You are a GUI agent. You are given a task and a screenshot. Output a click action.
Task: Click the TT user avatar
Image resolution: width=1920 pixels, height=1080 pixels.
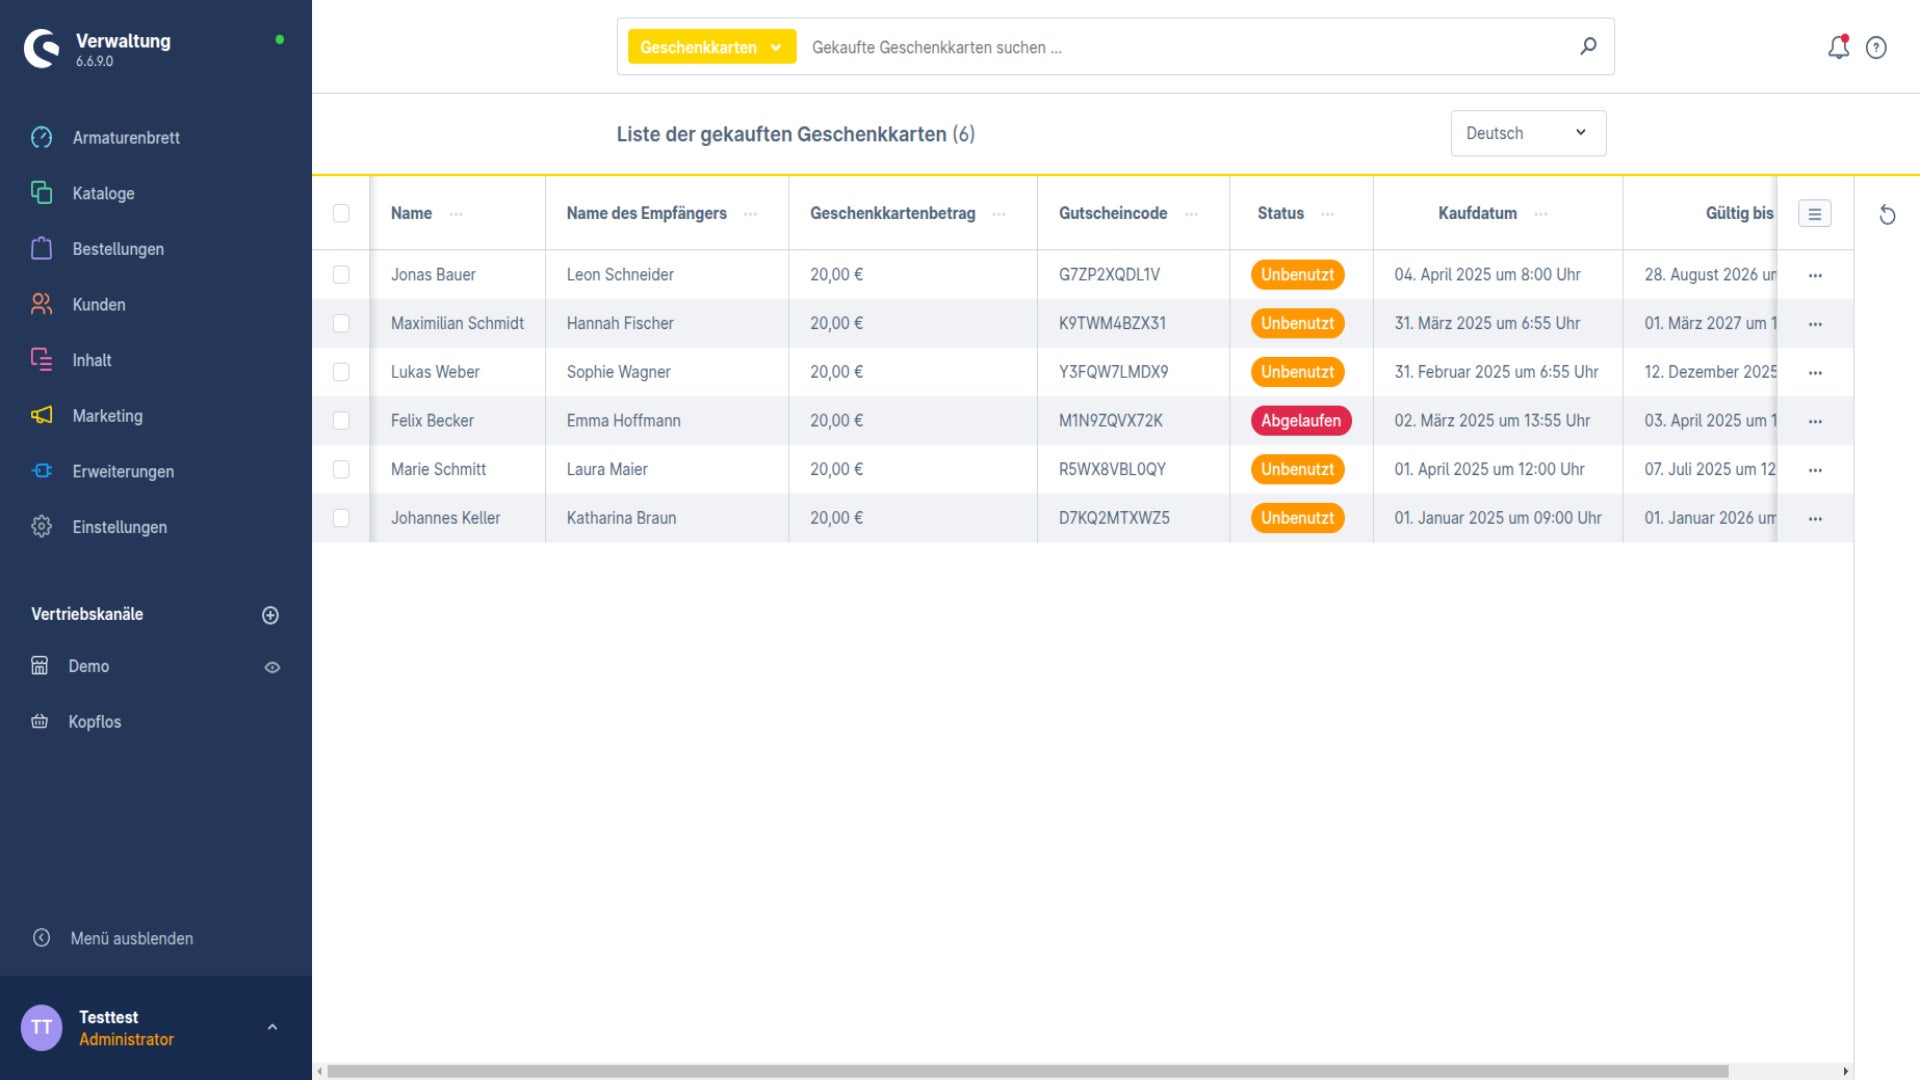click(42, 1027)
